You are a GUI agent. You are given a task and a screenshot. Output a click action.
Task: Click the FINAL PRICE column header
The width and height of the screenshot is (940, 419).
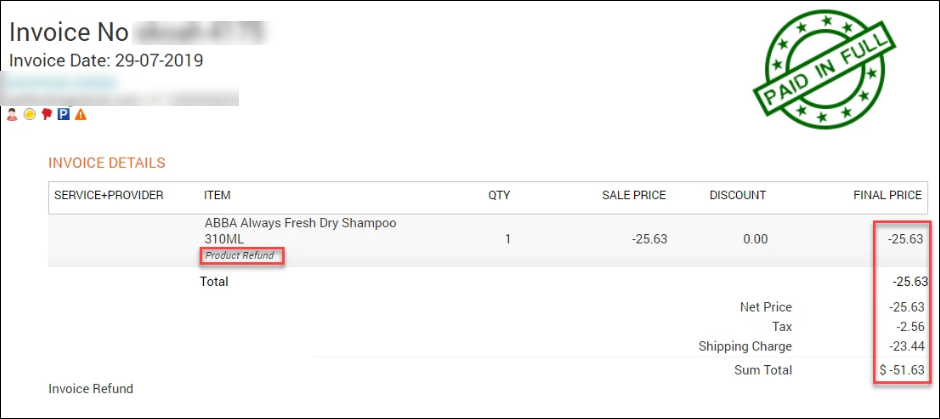coord(888,195)
